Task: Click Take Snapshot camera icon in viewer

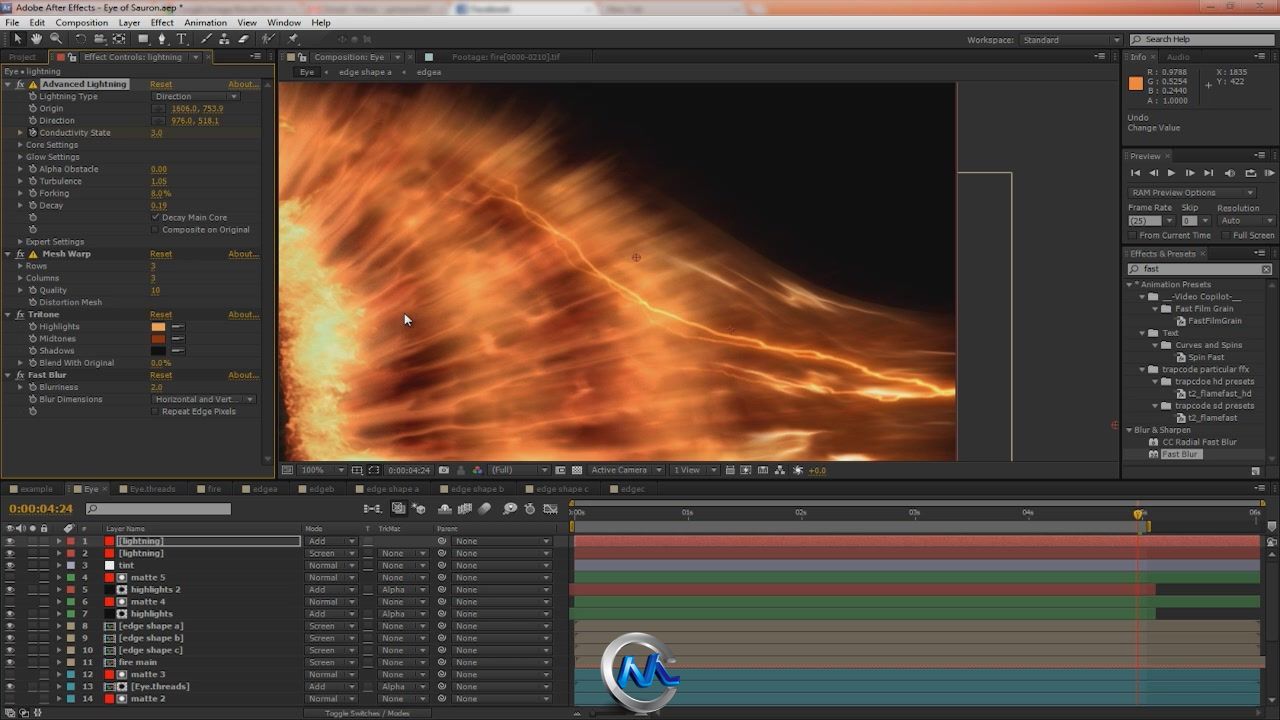Action: point(444,470)
